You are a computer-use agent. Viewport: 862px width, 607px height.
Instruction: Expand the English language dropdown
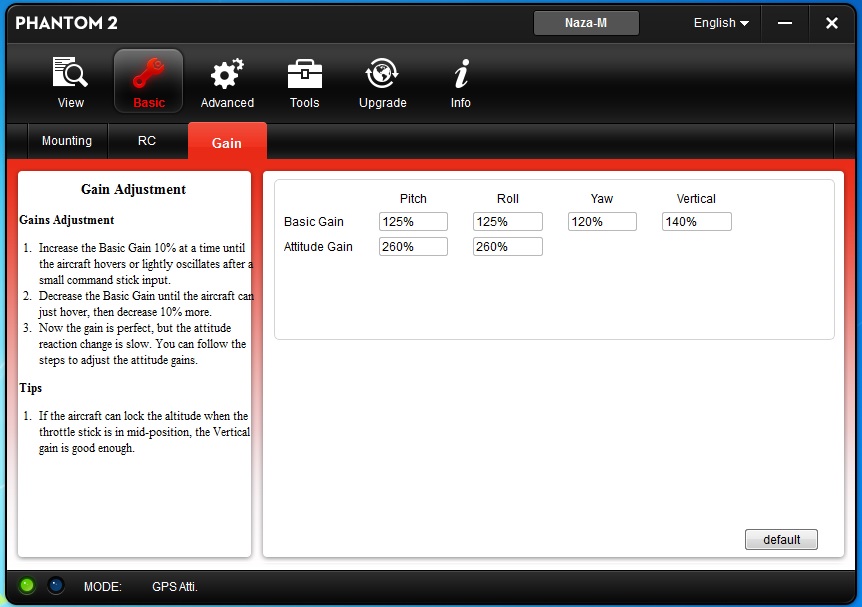(x=721, y=23)
